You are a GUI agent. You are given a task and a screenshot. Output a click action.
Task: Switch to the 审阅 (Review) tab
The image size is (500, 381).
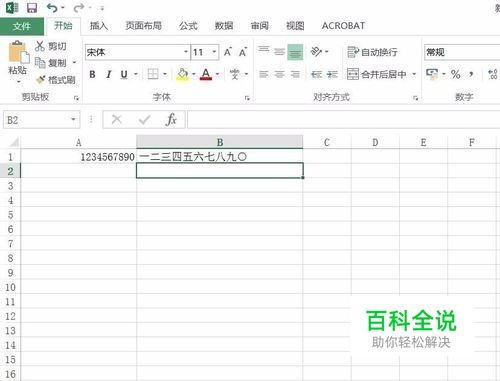pos(259,26)
